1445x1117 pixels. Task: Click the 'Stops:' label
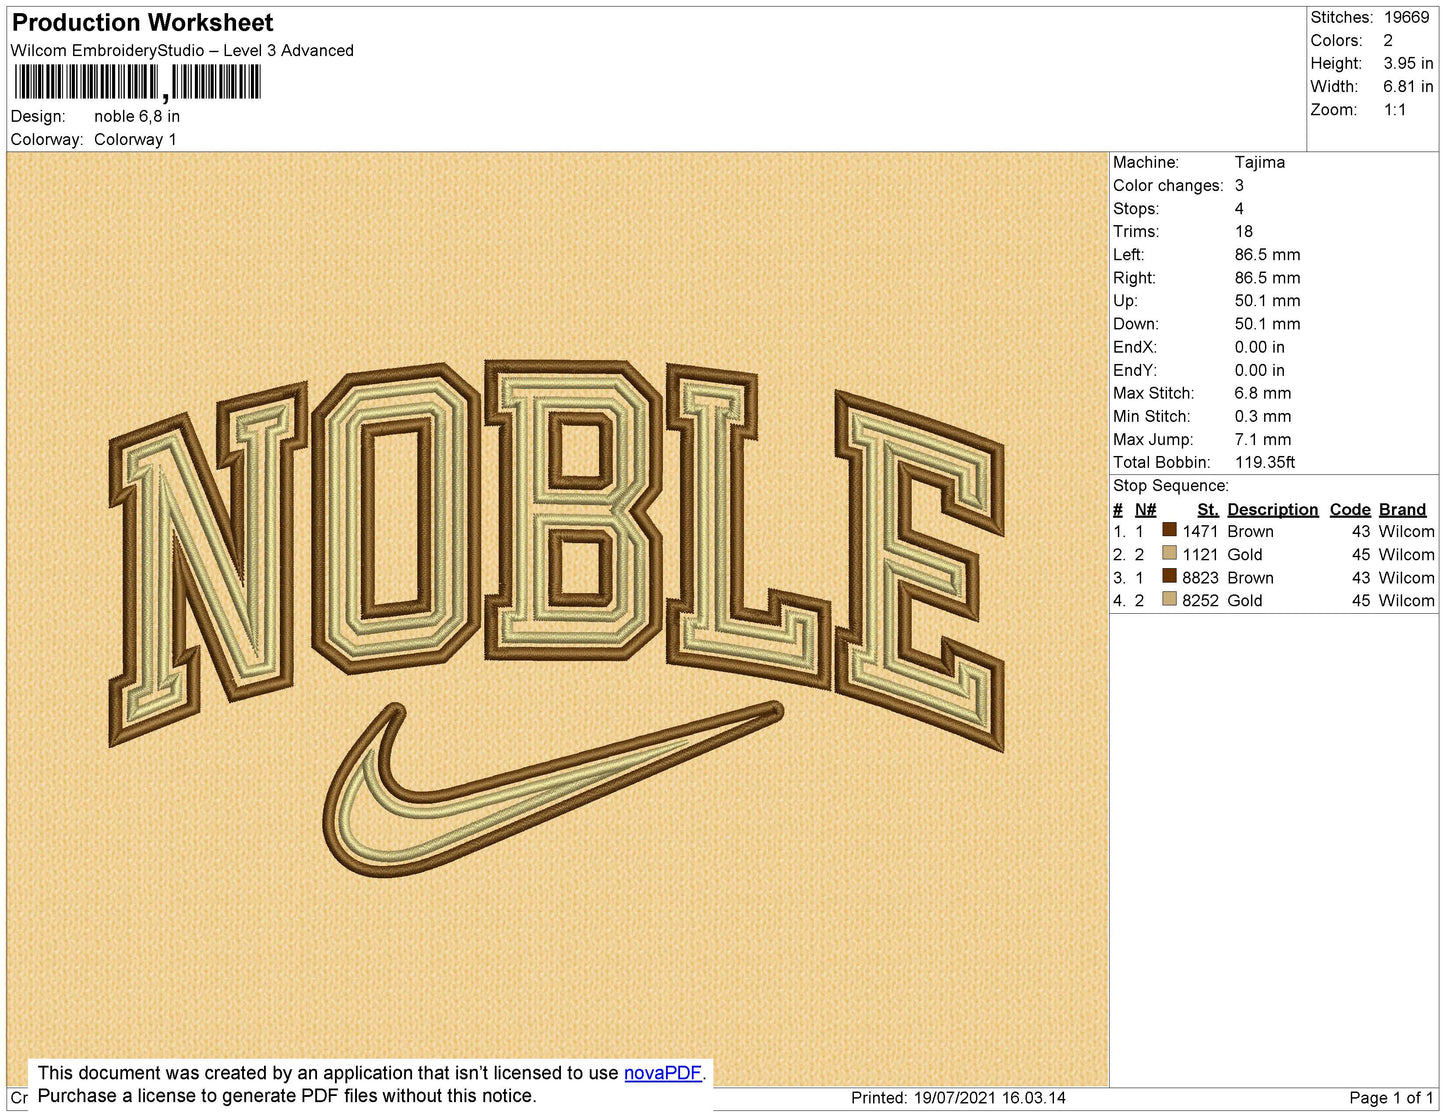tap(1136, 208)
